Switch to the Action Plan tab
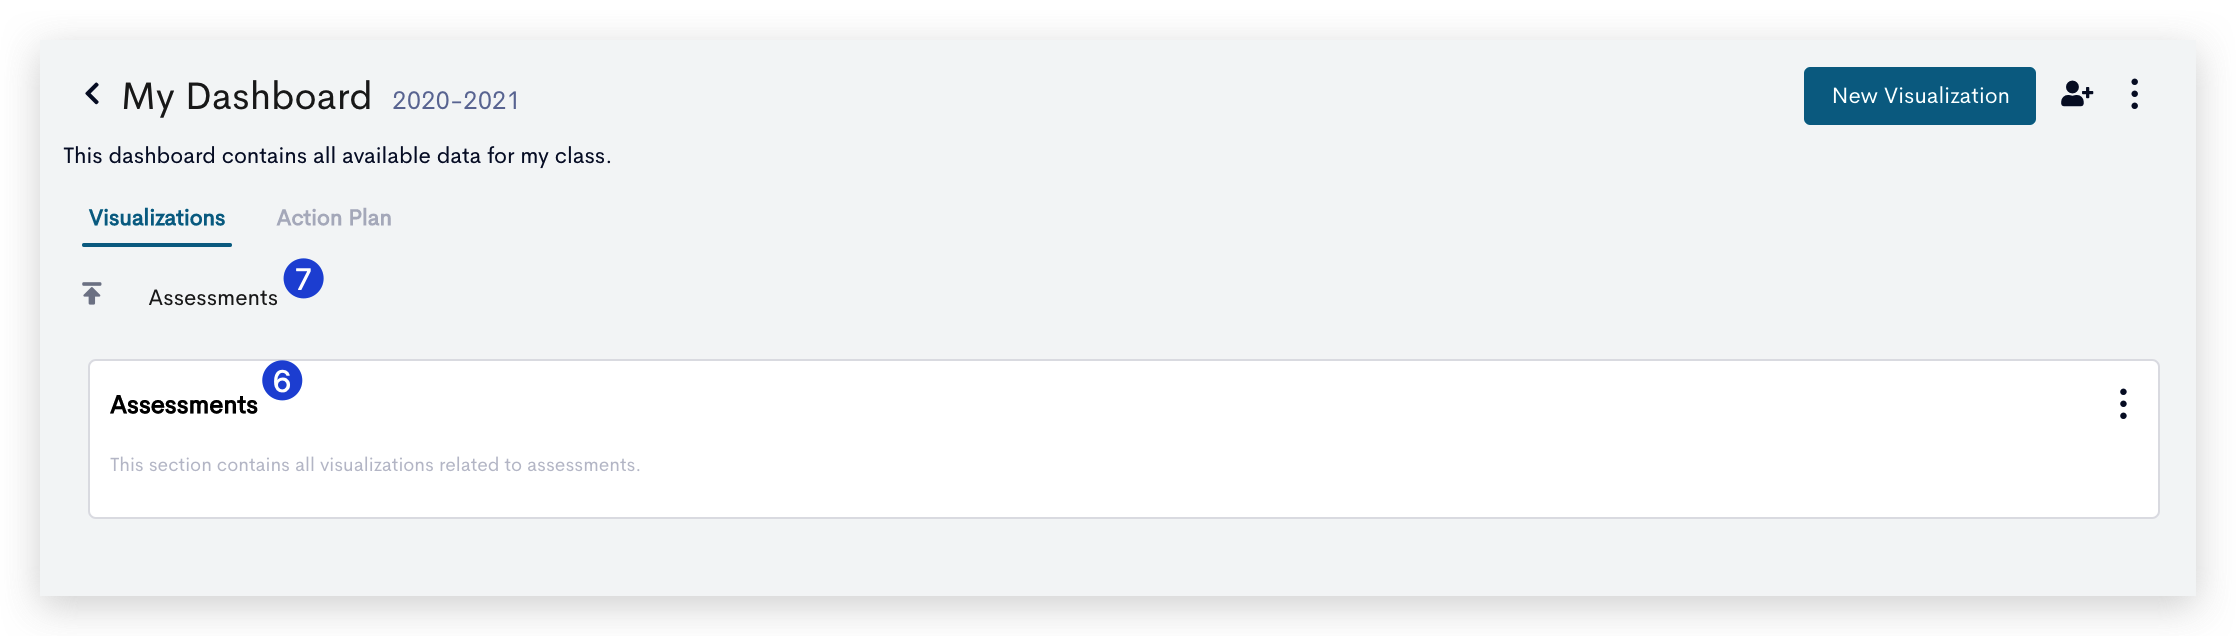 [x=334, y=218]
